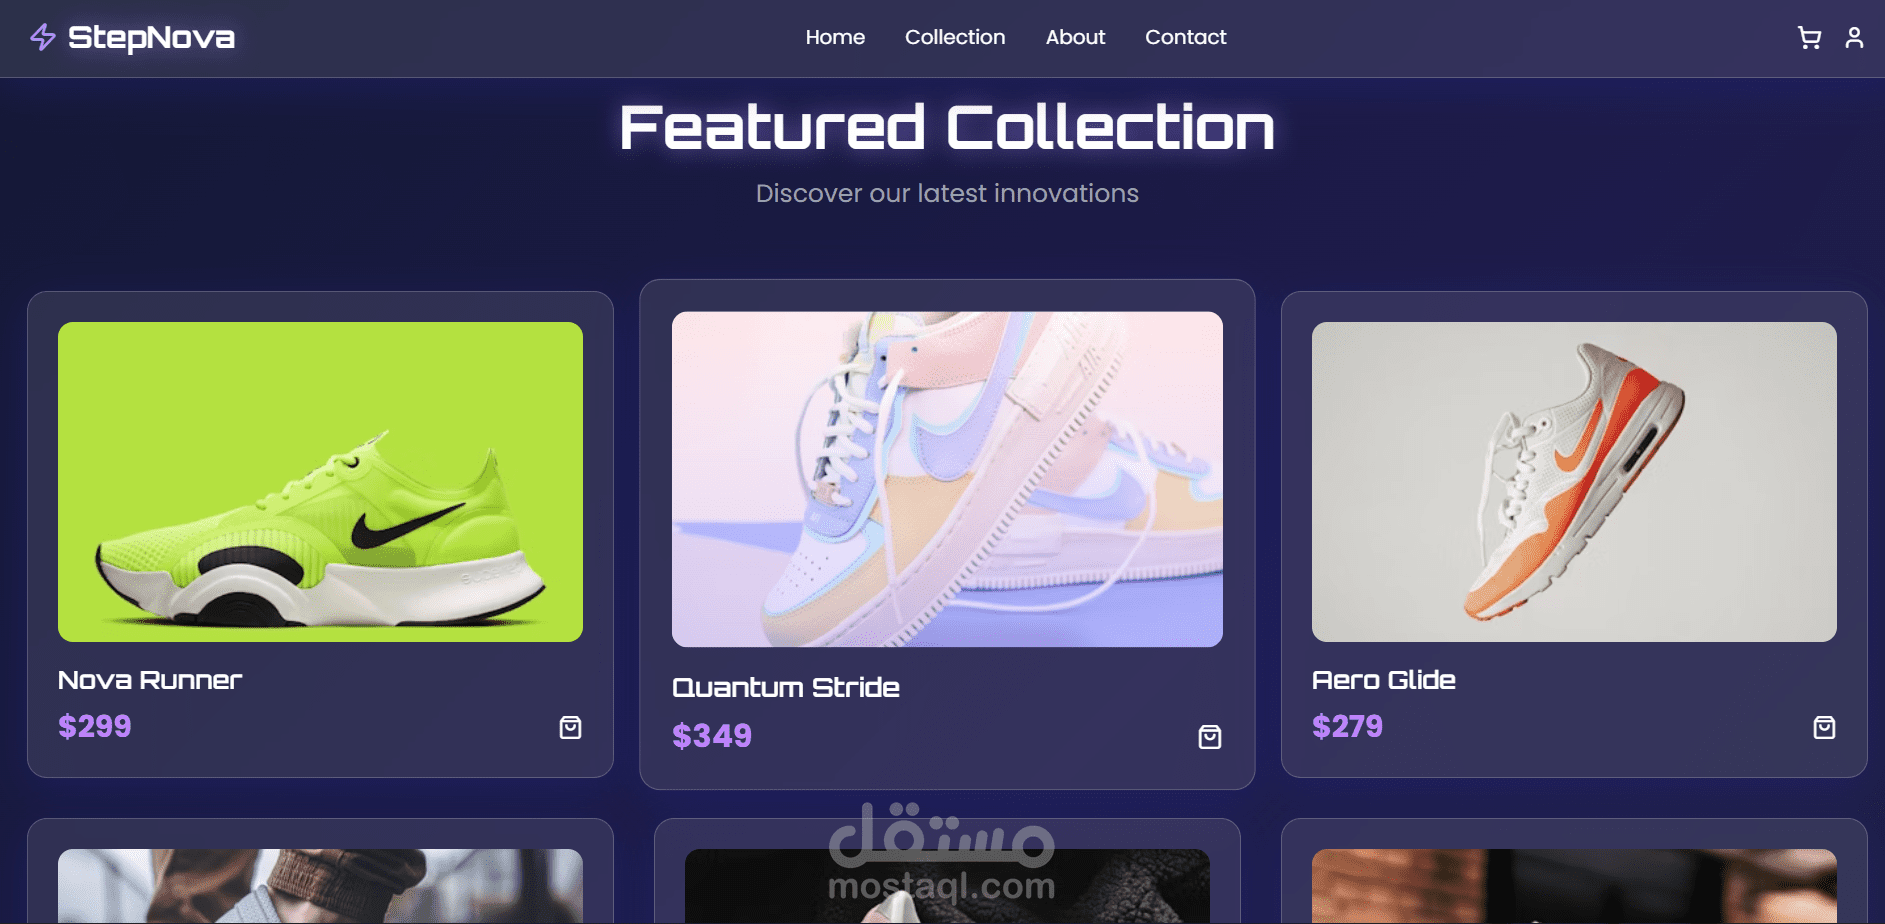Viewport: 1885px width, 924px height.
Task: Open the Contact nav link
Action: pos(1185,37)
